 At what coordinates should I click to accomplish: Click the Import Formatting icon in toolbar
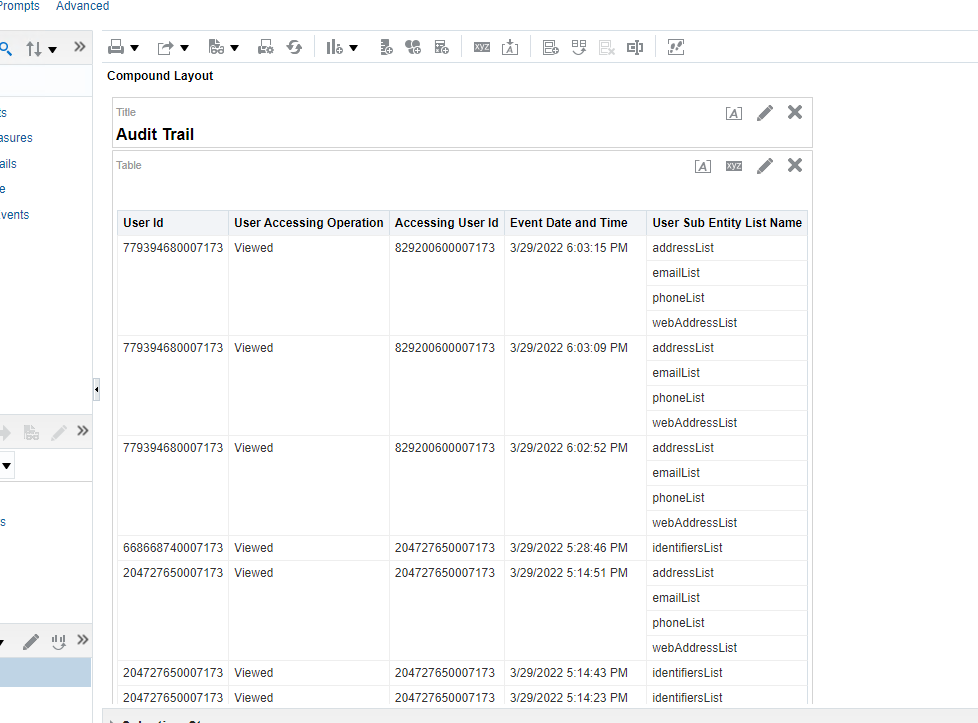pos(510,47)
